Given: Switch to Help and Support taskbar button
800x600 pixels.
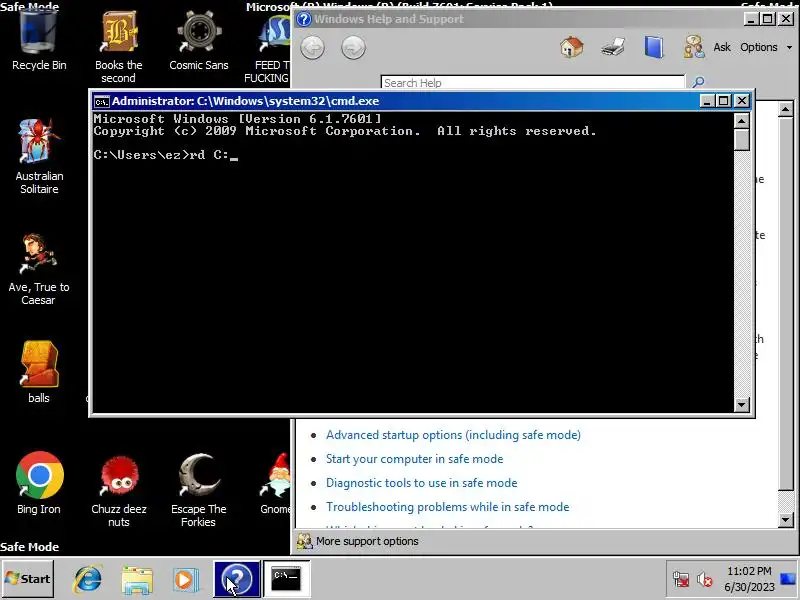Looking at the screenshot, I should (237, 579).
